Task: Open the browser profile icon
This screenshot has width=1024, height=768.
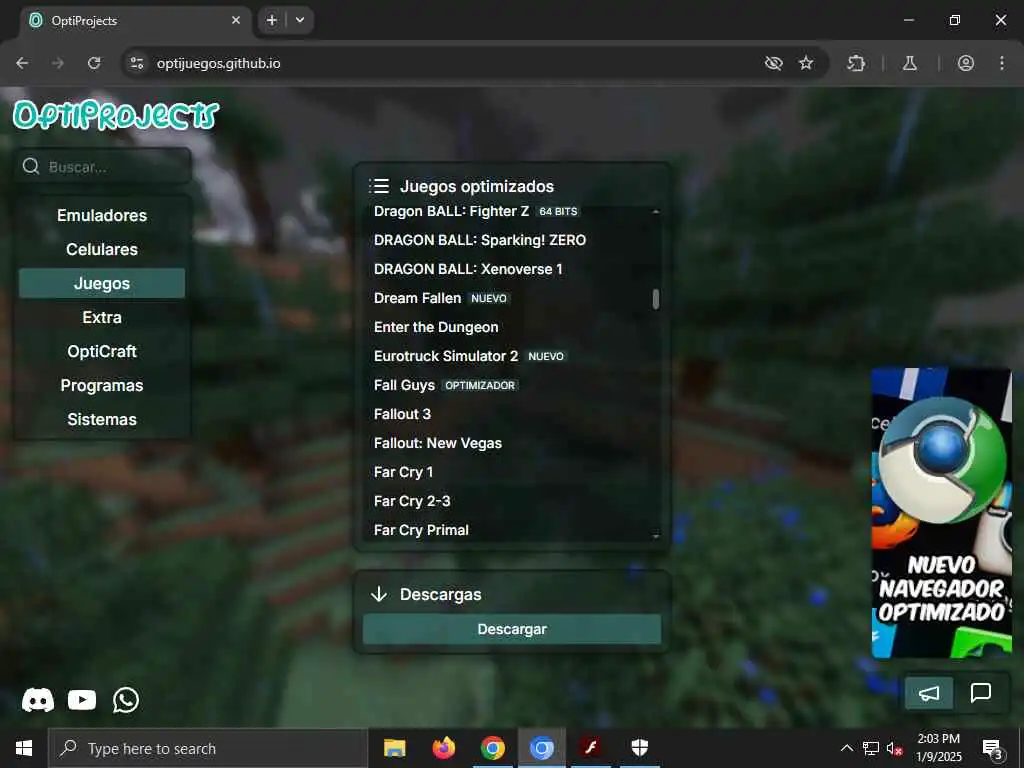Action: 966,63
